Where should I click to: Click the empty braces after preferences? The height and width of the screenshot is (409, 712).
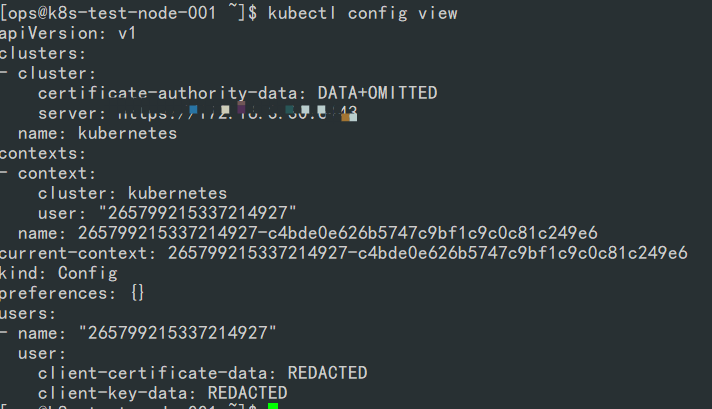pyautogui.click(x=138, y=293)
